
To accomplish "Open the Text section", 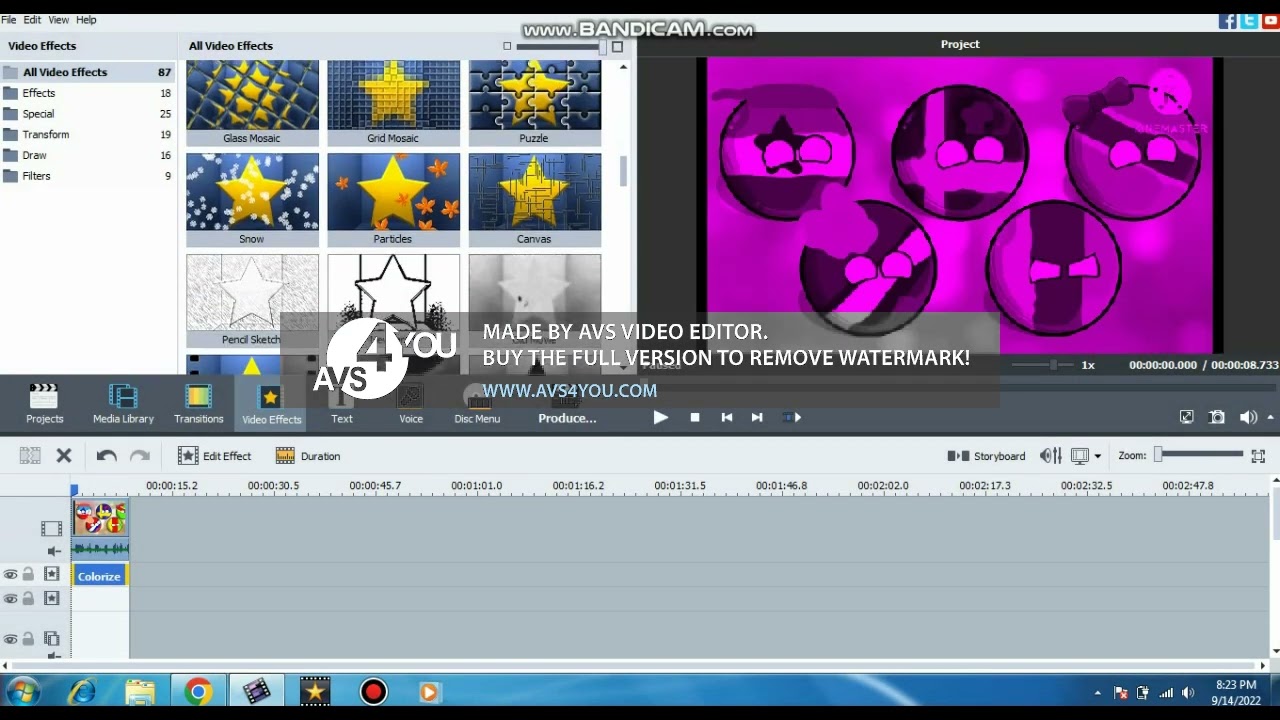I will (x=342, y=404).
